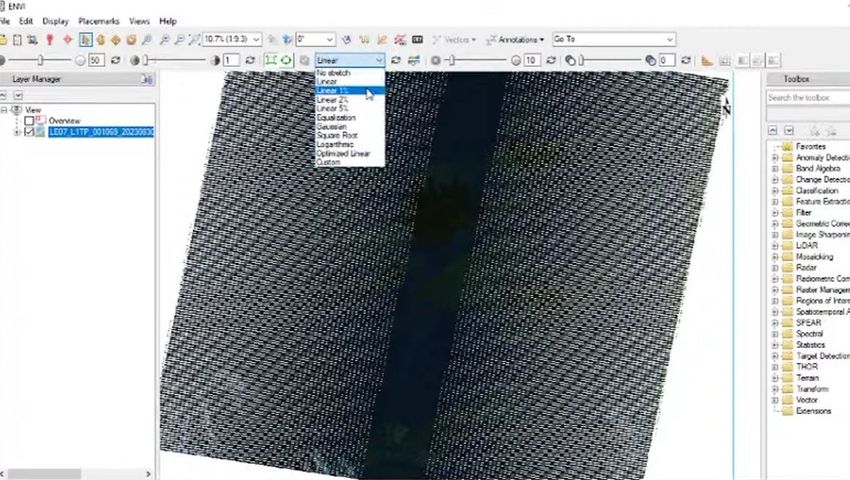
Task: Open the Go To dropdown
Action: point(668,40)
